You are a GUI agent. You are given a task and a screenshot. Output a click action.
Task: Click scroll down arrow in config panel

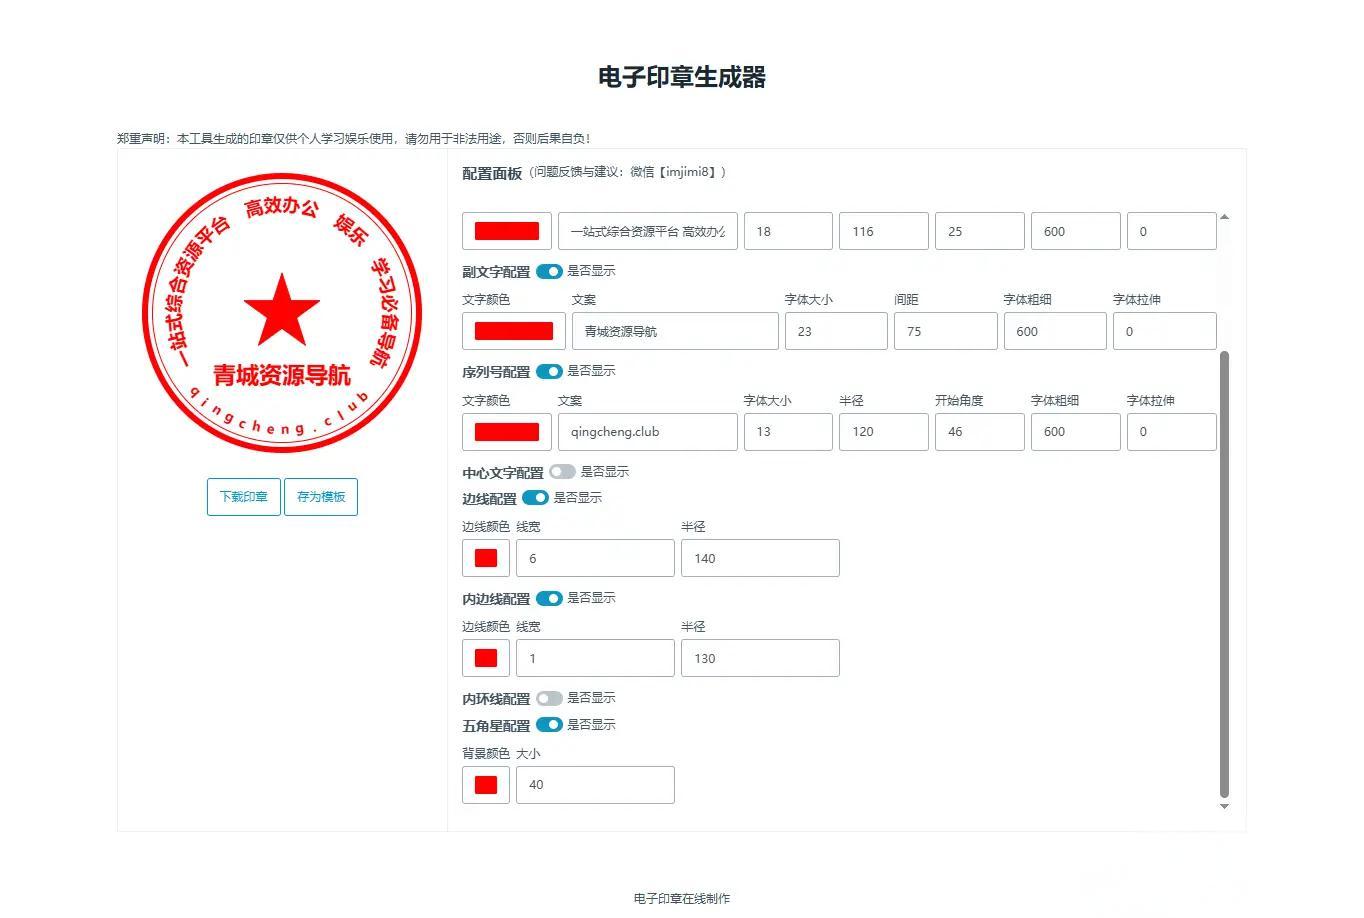point(1224,806)
